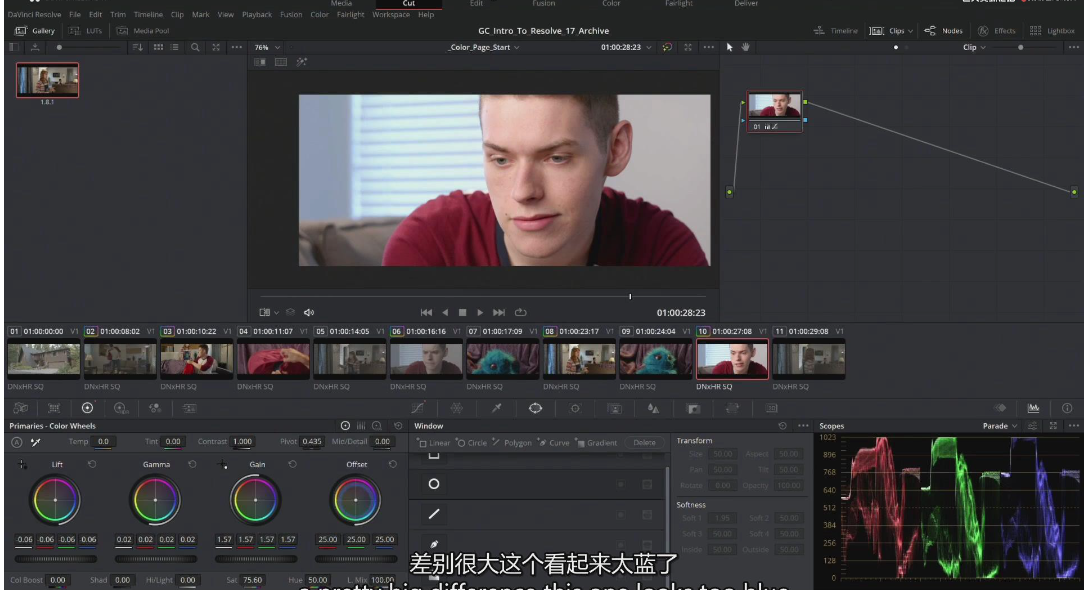1090x590 pixels.
Task: Select the Window palette icon
Action: pos(535,408)
